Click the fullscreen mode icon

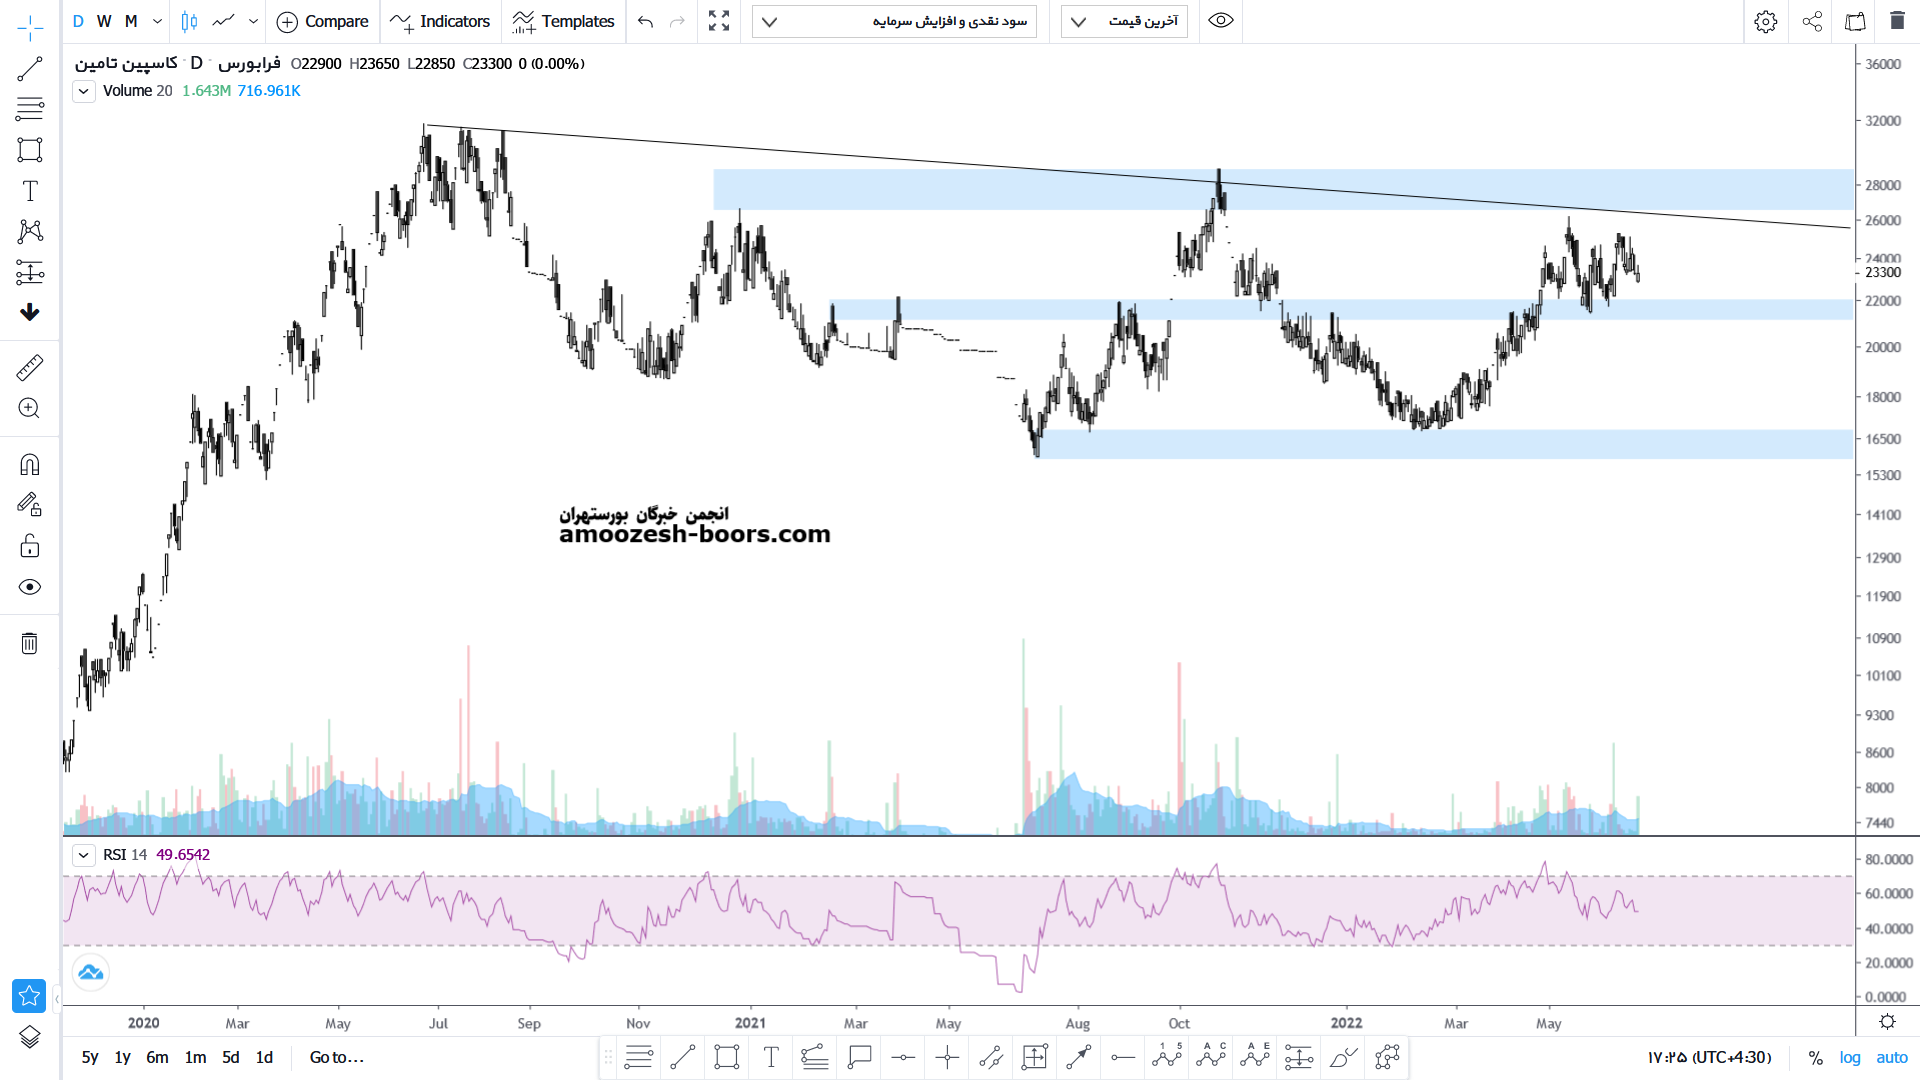[x=719, y=21]
